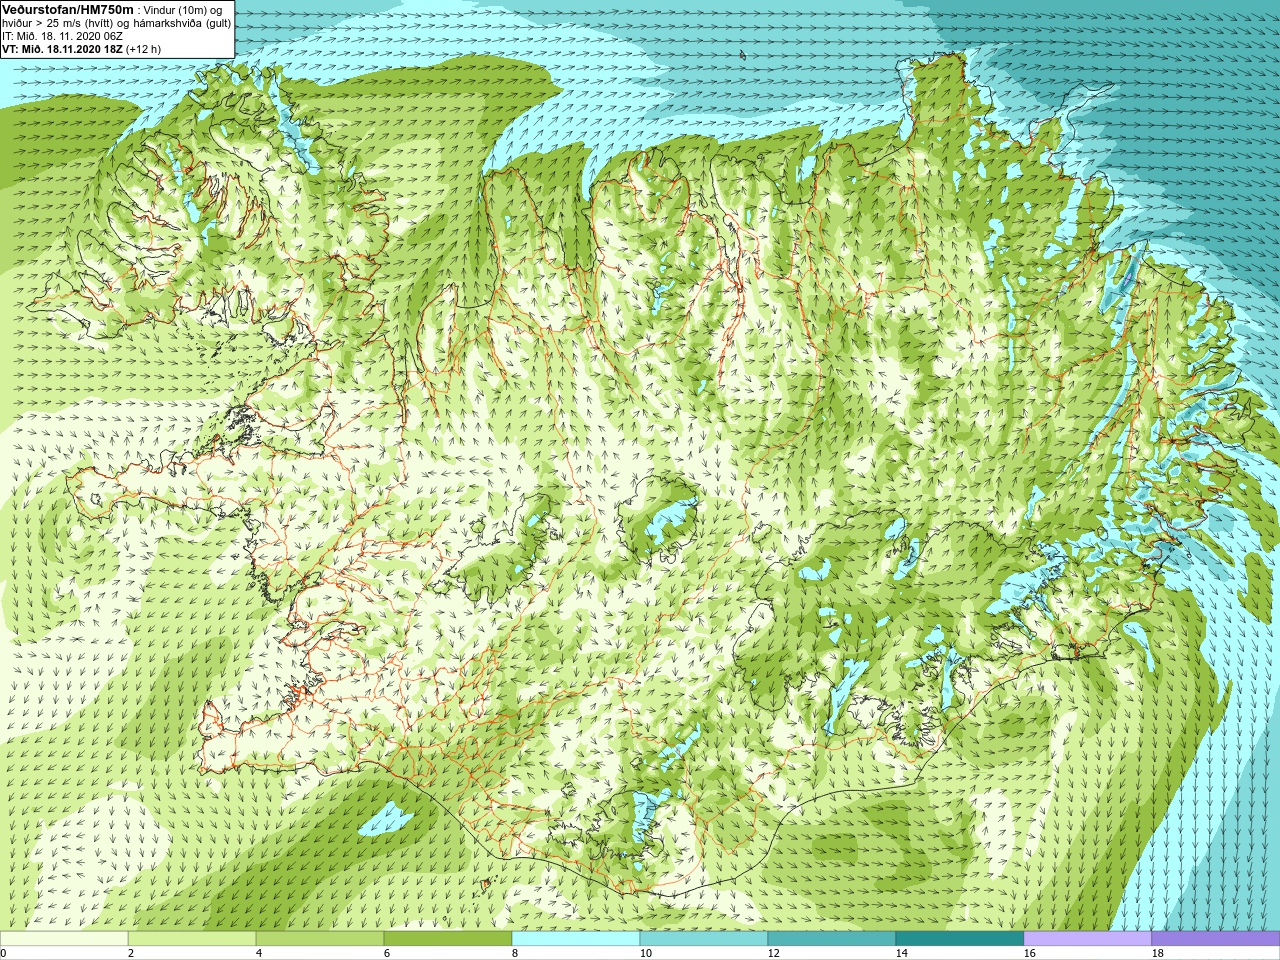Select the dark teal 14–16 m/s legend swatch
Screen dimensions: 1280x960
(960, 939)
